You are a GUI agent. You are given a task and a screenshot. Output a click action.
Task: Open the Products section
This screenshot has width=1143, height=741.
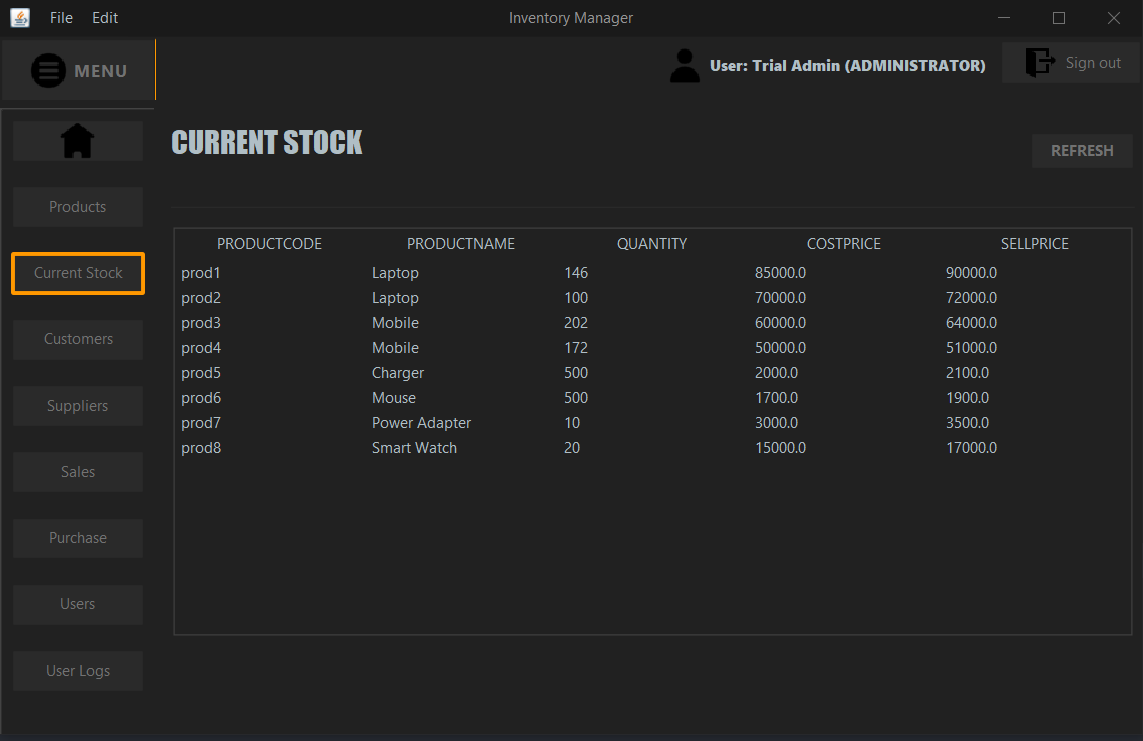tap(77, 207)
